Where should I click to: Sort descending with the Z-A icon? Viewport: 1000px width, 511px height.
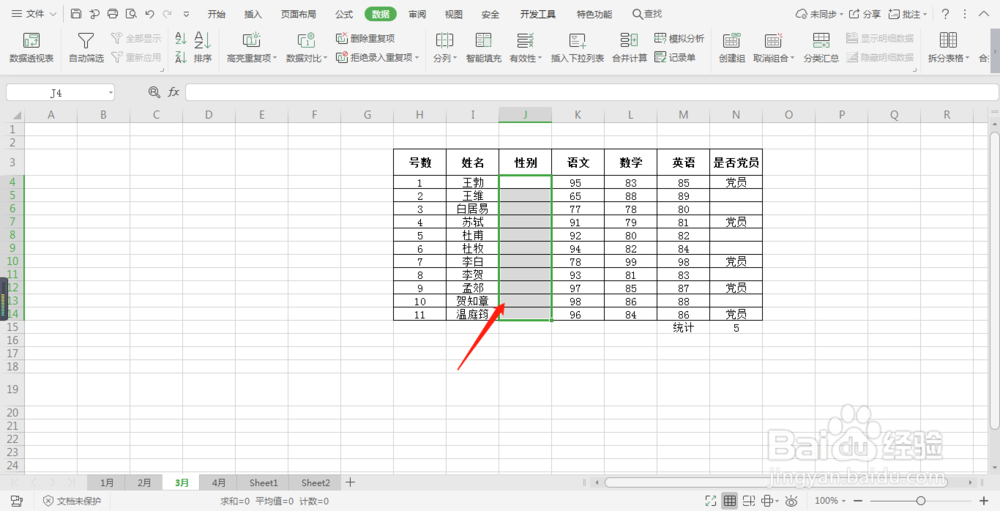point(180,57)
